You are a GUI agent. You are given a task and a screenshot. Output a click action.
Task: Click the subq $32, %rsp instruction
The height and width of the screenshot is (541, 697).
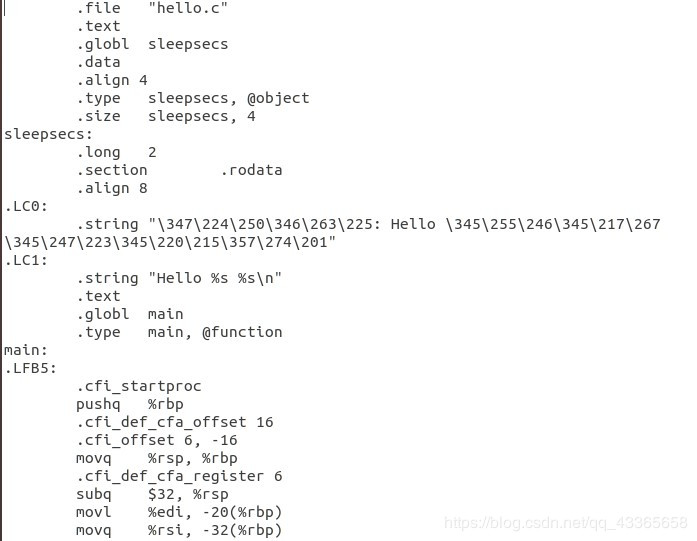(152, 494)
